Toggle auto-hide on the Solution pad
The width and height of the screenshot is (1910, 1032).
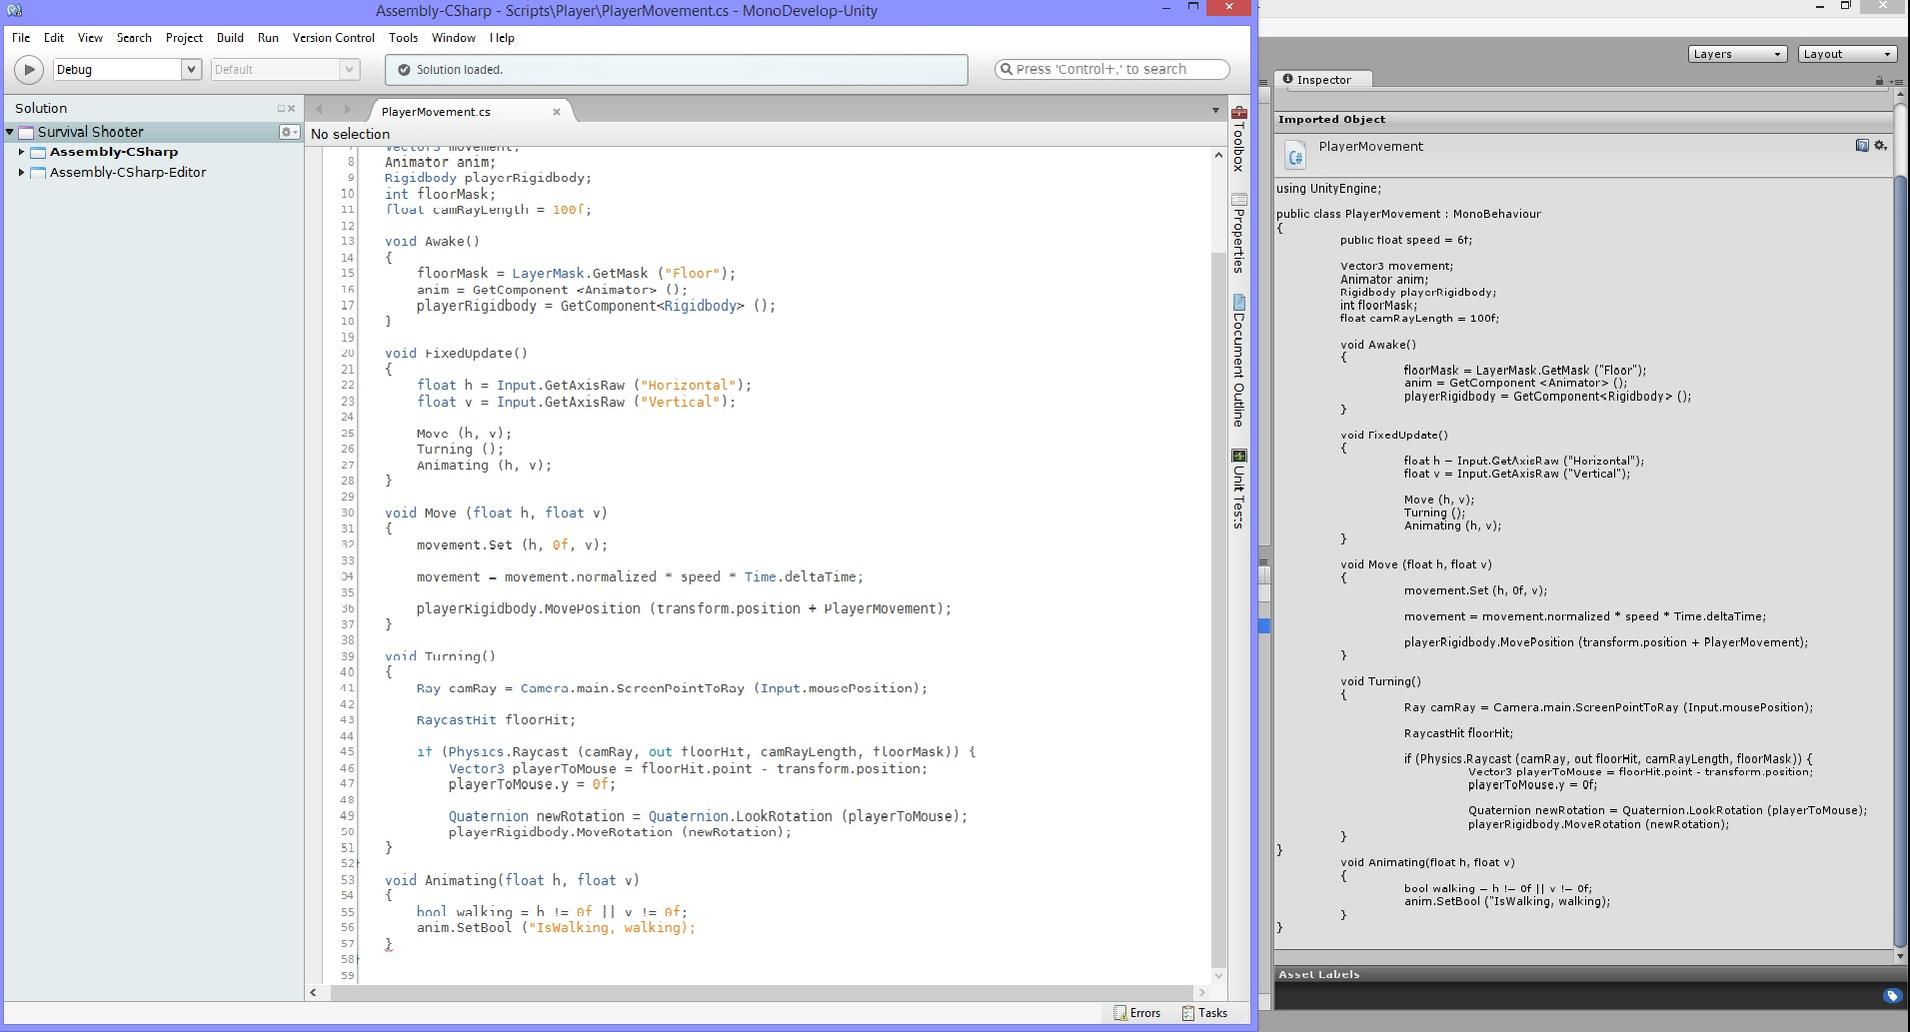pos(279,108)
